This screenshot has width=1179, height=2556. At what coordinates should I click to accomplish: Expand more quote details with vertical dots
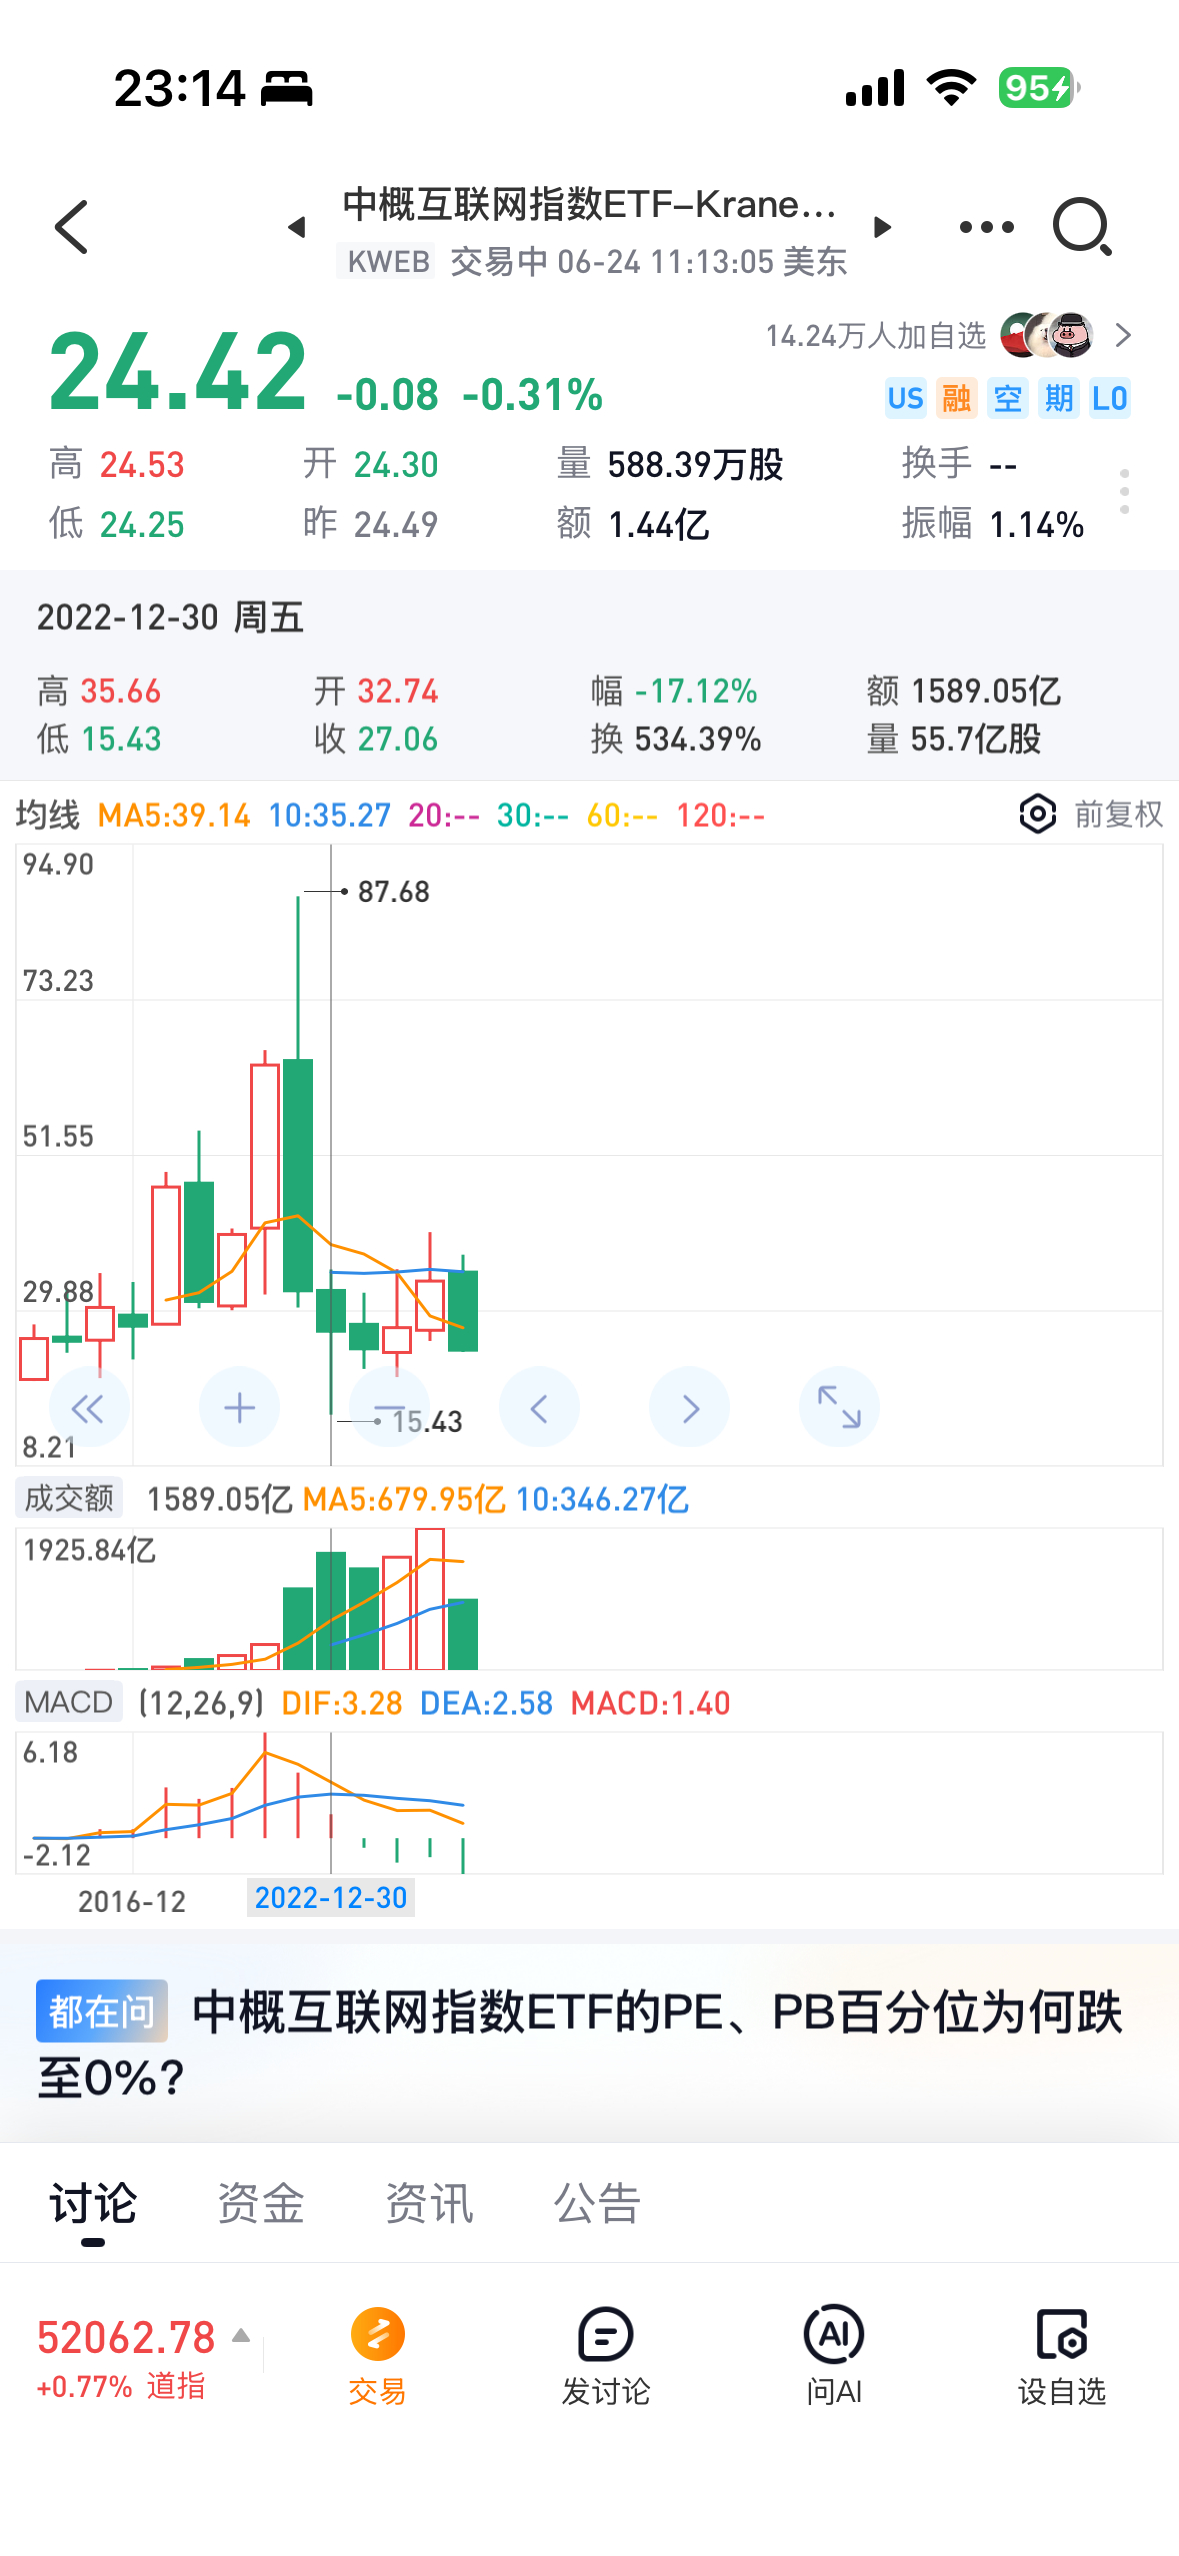(1125, 492)
